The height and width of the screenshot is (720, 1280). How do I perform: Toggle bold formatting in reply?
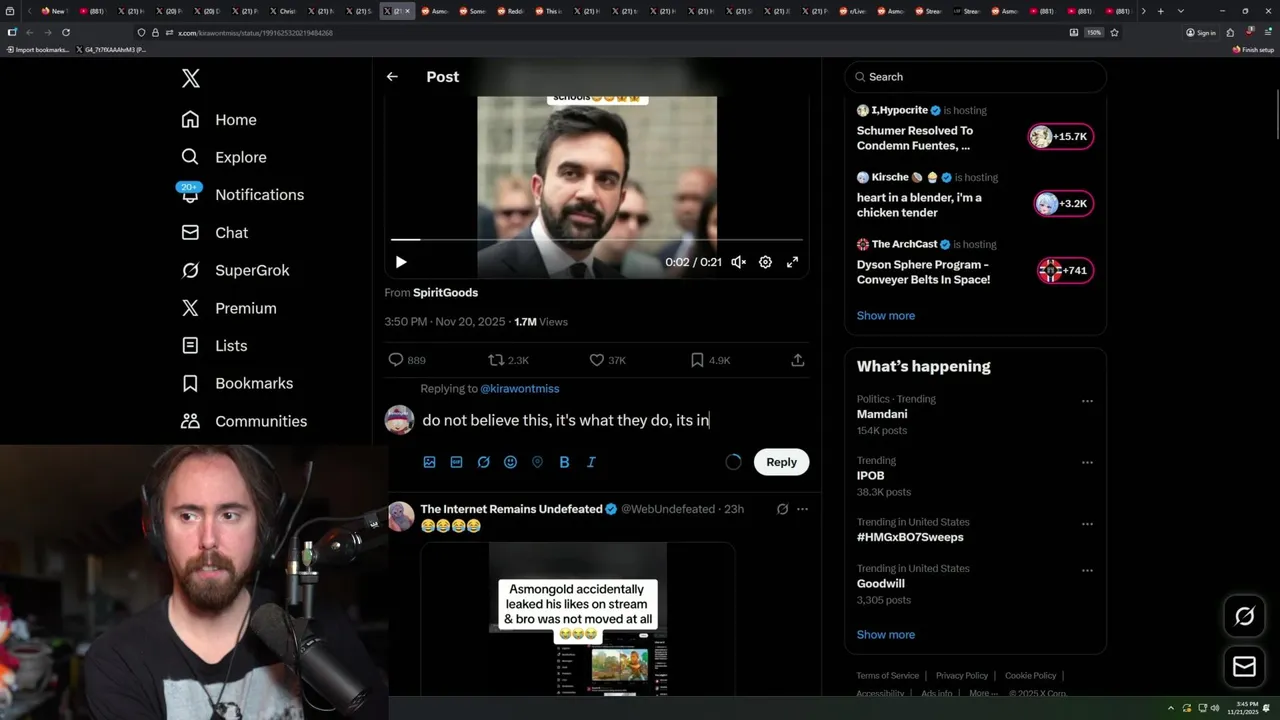[564, 462]
